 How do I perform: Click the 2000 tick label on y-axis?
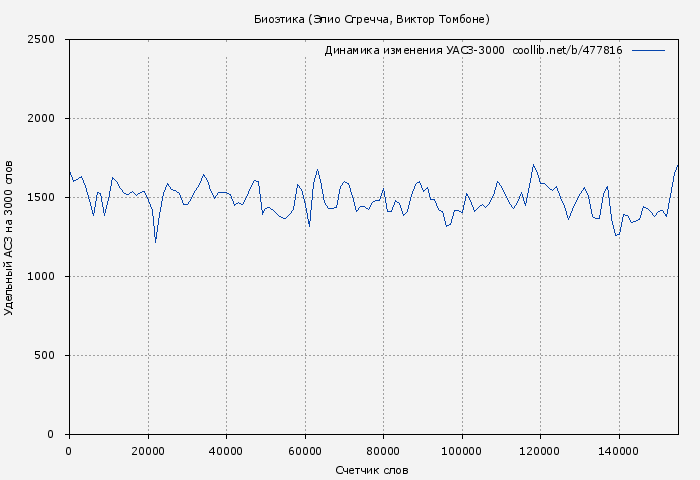click(48, 119)
